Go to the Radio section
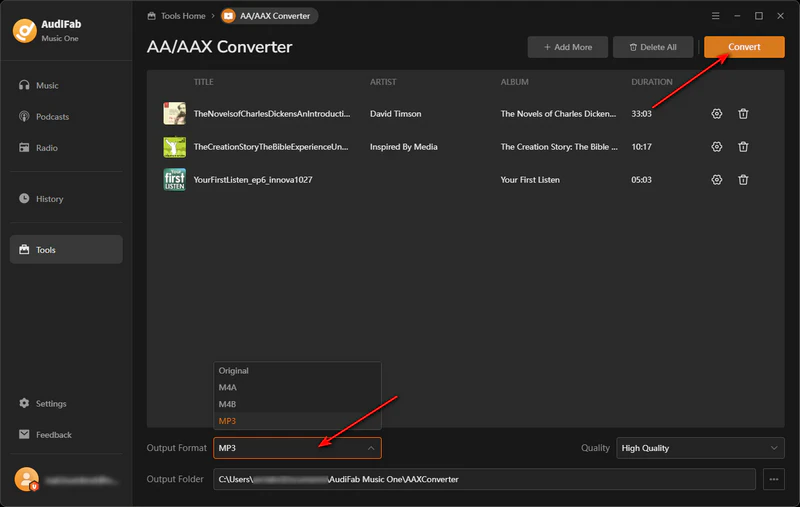Viewport: 800px width, 507px height. [x=66, y=147]
